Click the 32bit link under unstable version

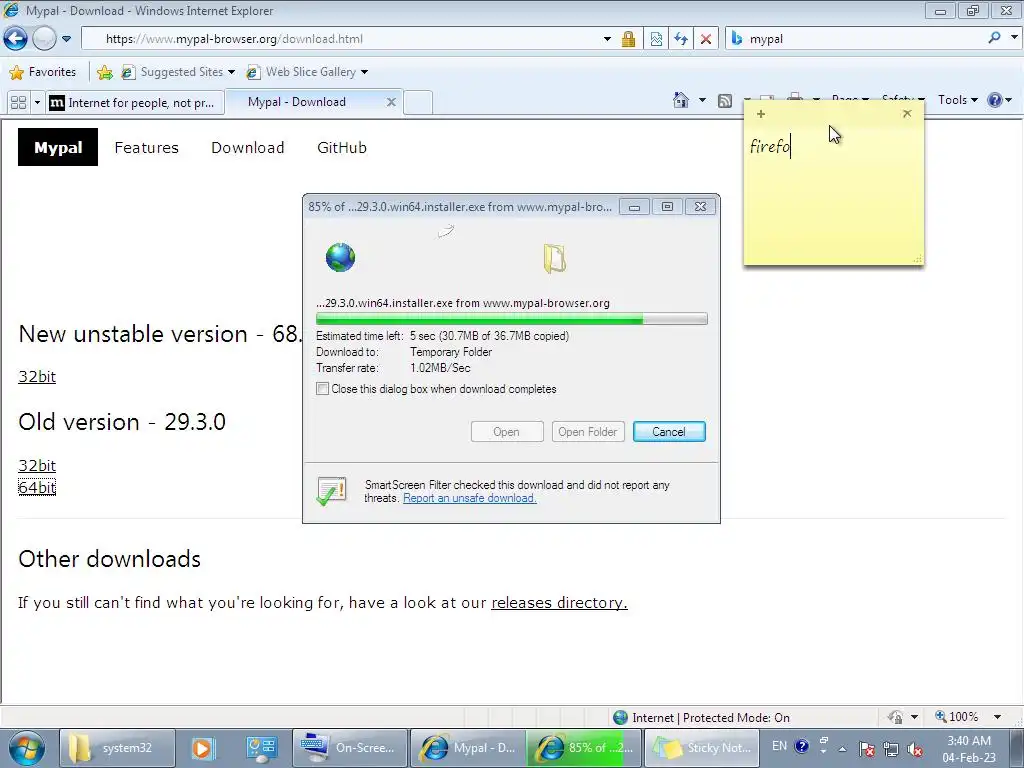37,377
